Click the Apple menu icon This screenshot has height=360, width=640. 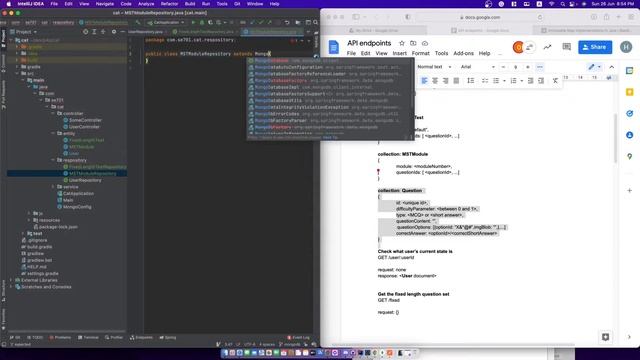click(x=9, y=4)
